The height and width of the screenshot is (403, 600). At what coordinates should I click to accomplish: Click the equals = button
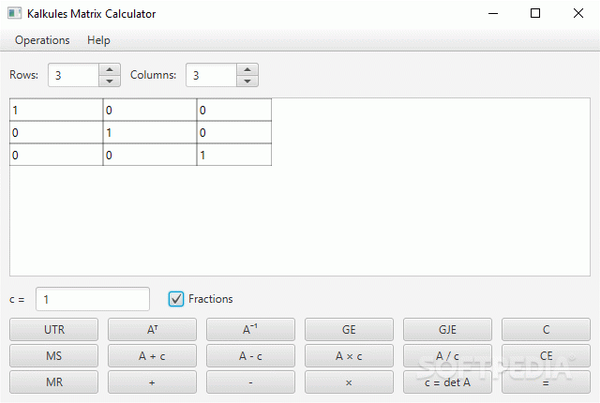coord(546,382)
